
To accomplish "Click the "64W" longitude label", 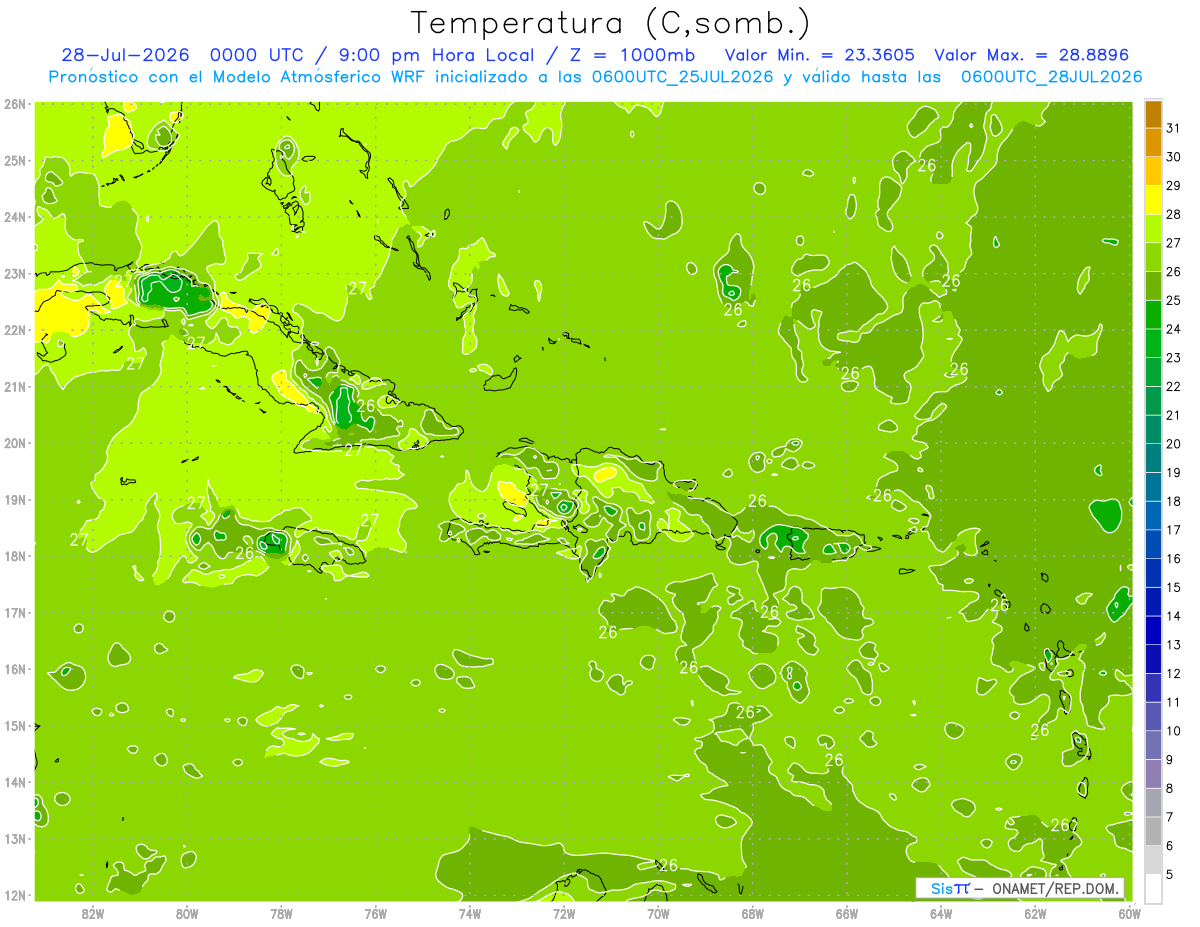I will tap(940, 914).
